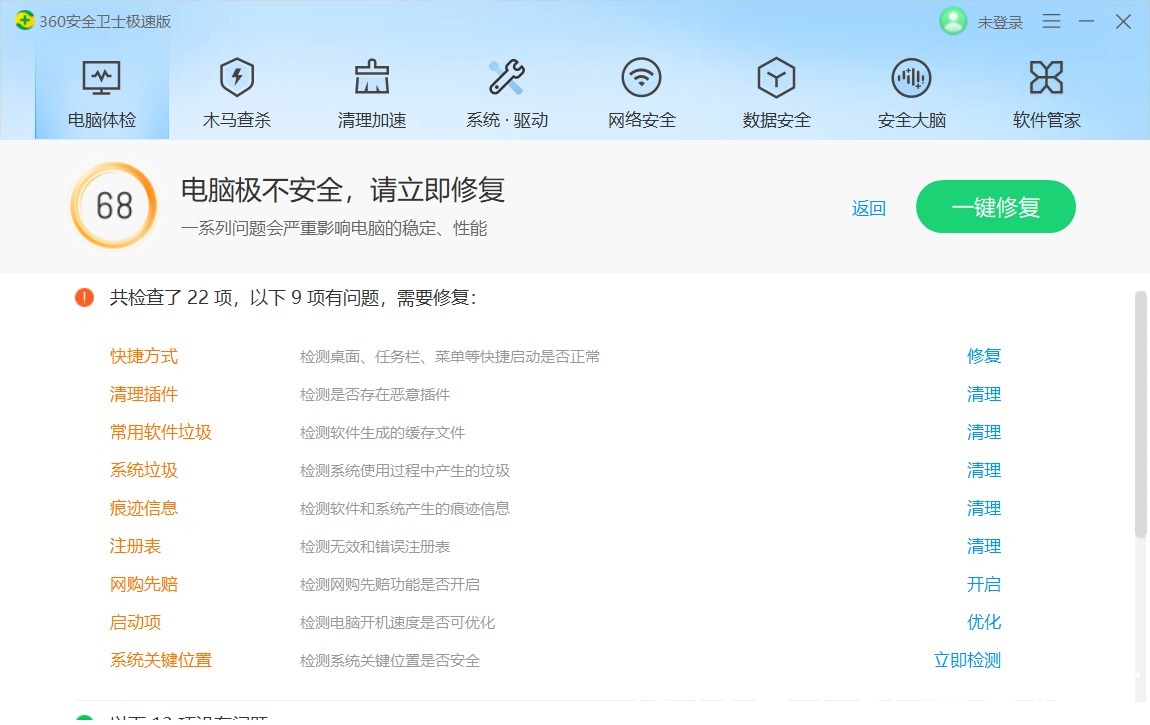Click 立即检测 for 系统关键位置
Image resolution: width=1150 pixels, height=725 pixels.
(x=967, y=660)
